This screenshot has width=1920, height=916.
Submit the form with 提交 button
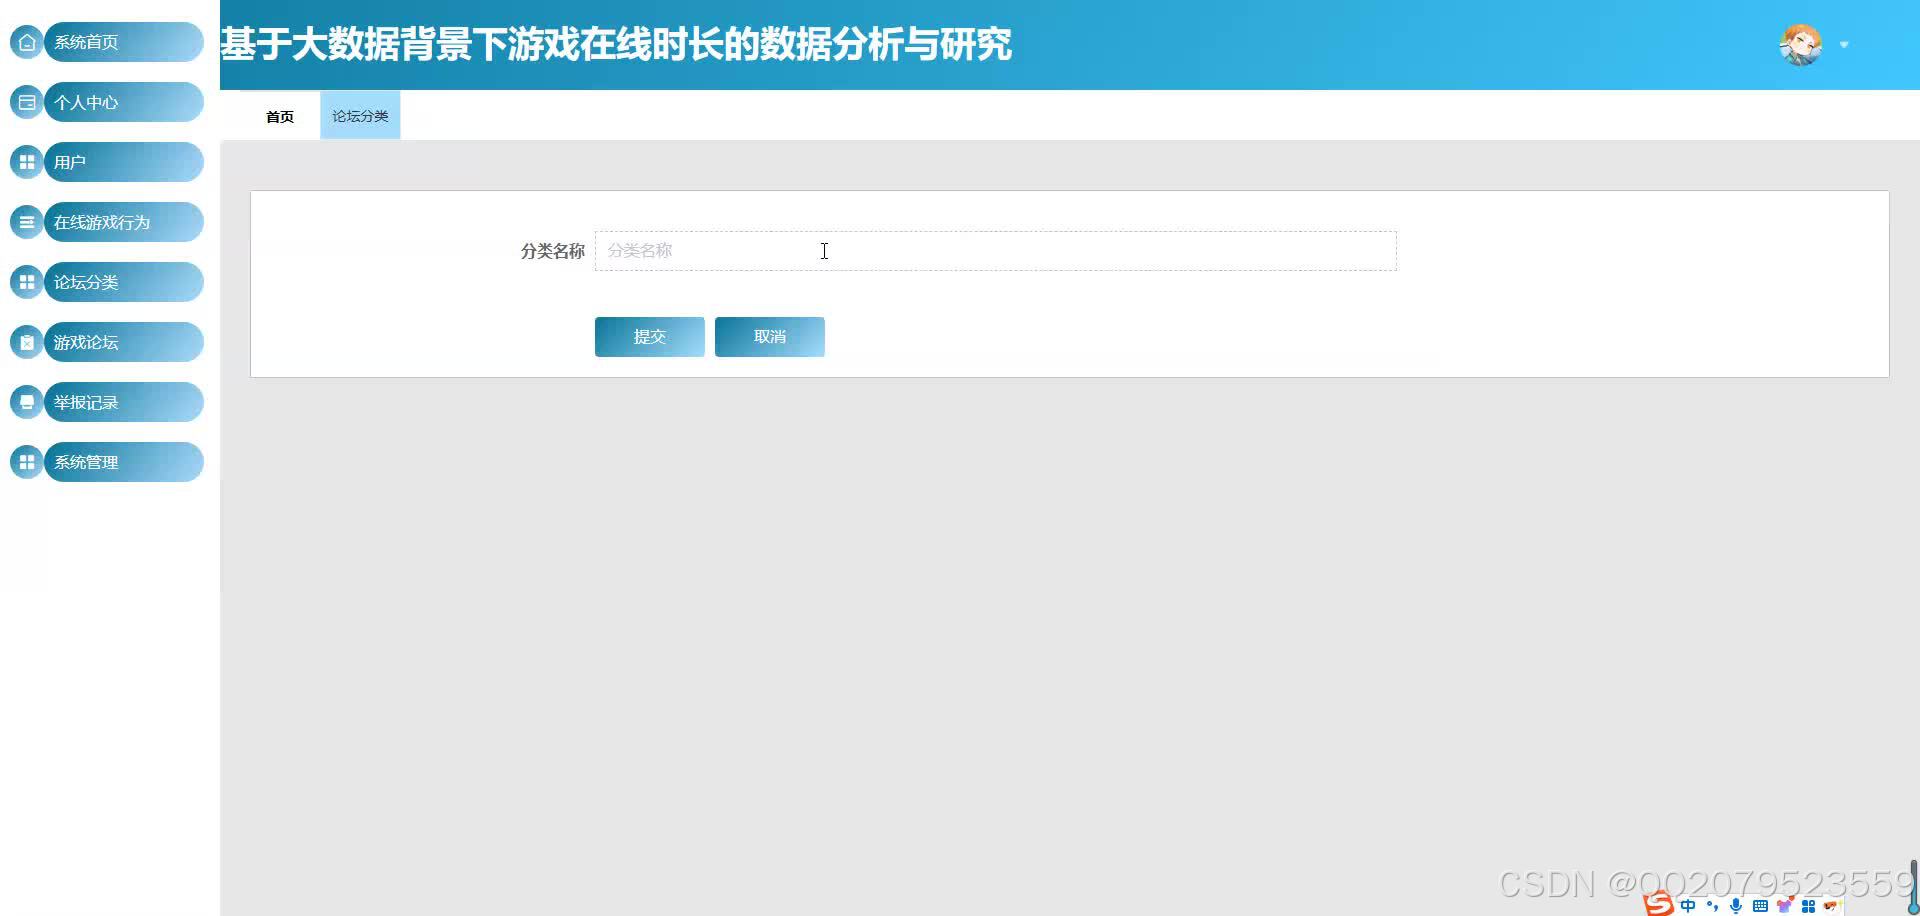click(x=650, y=337)
